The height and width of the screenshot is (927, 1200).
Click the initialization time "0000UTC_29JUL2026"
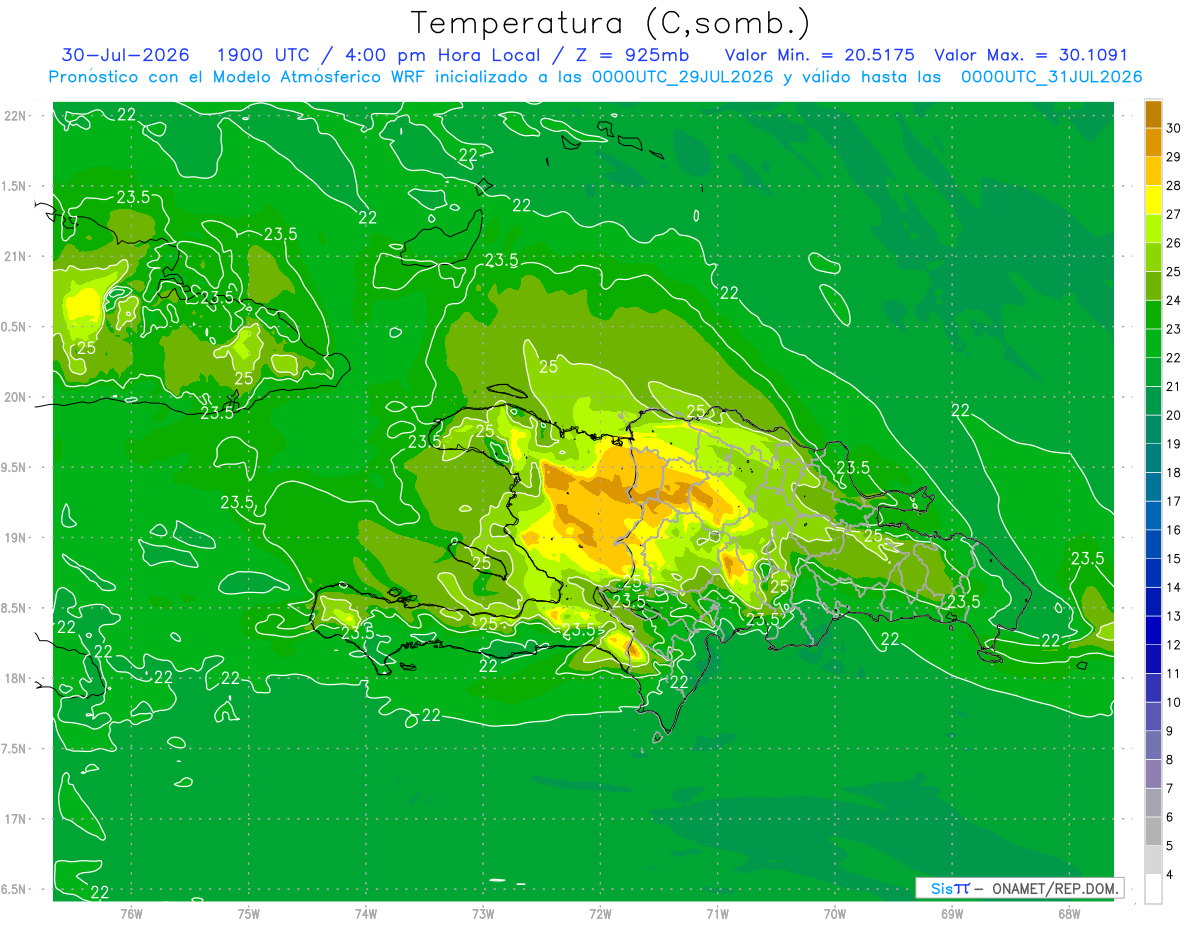click(683, 77)
